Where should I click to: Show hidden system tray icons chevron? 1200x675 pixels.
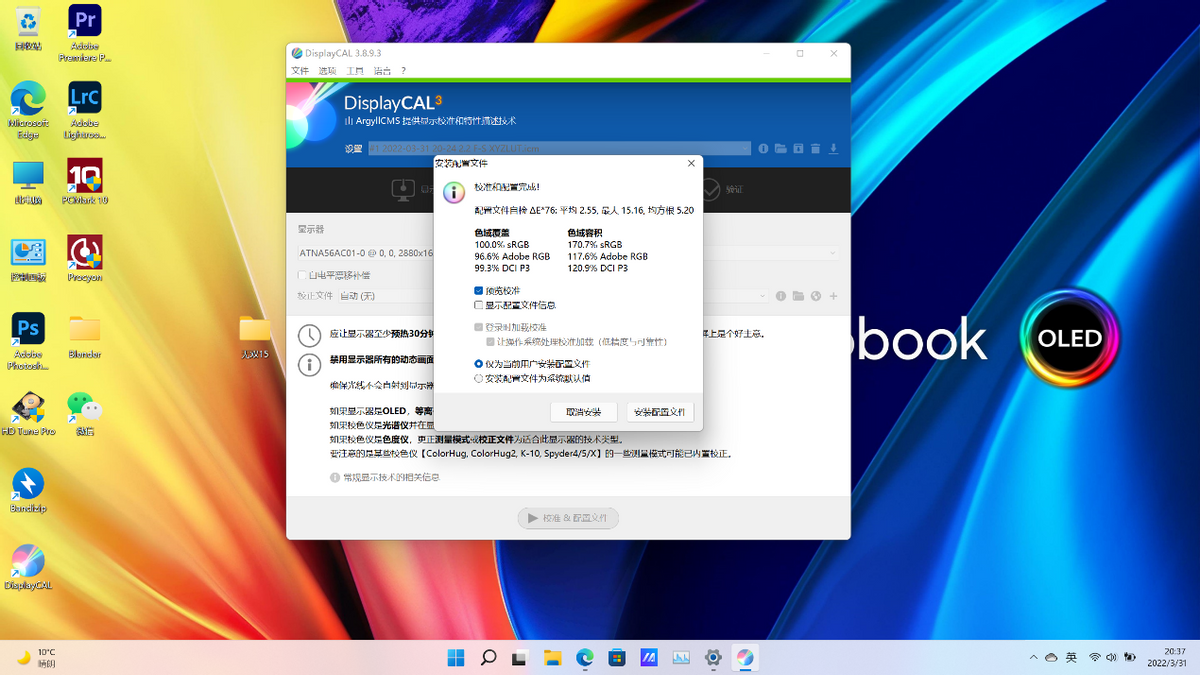coord(1033,657)
